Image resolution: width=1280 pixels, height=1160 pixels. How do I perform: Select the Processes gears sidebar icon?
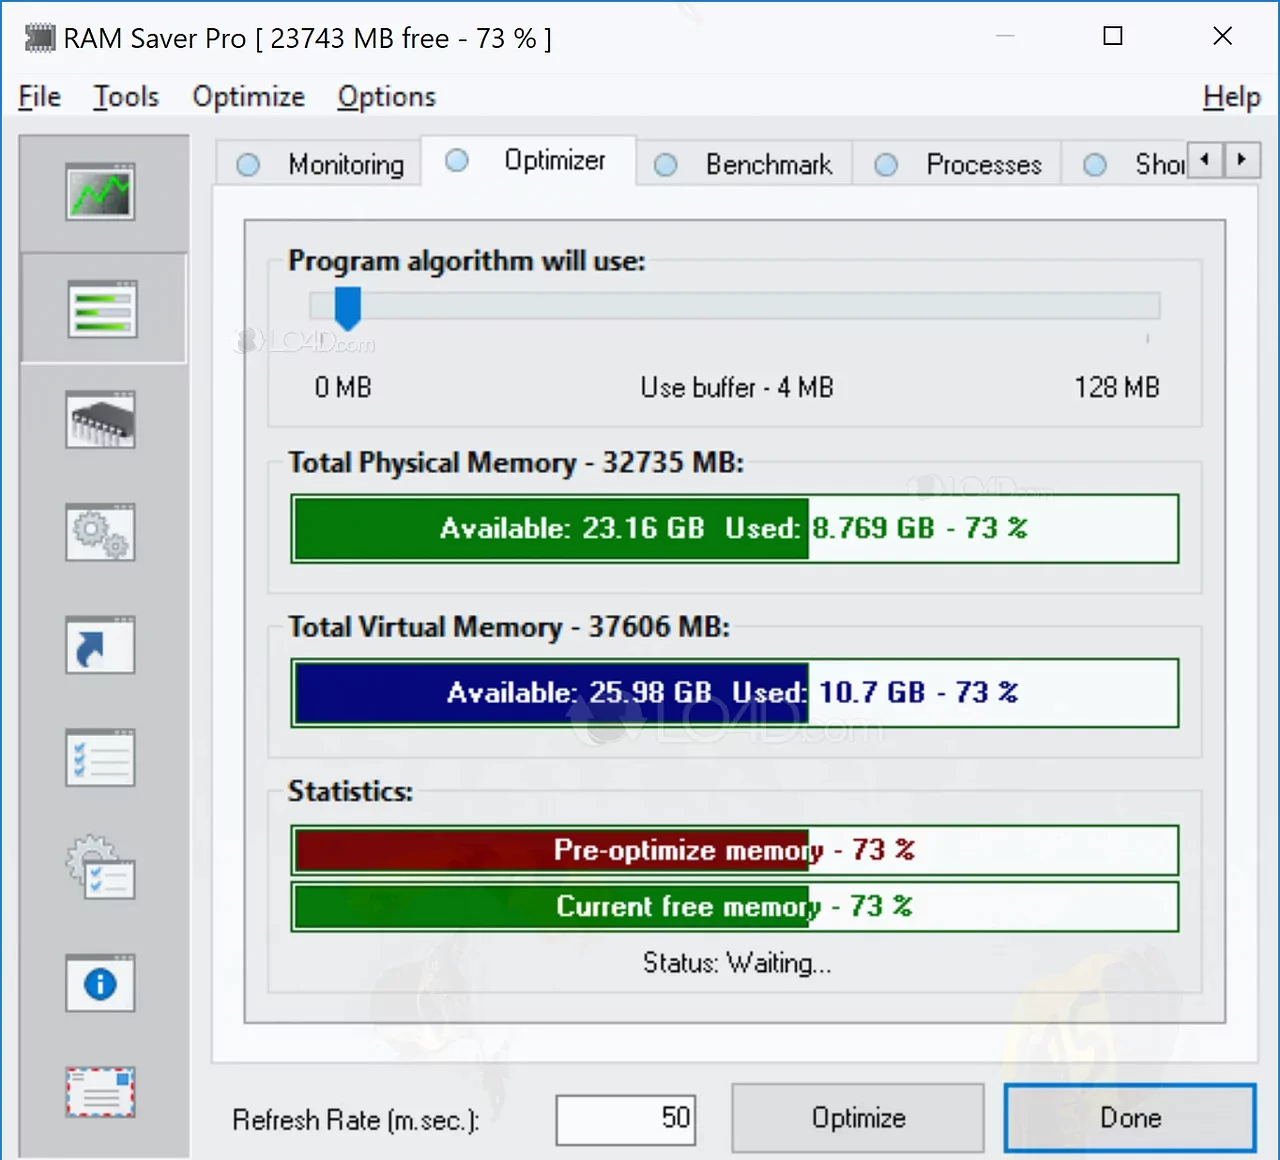click(100, 533)
